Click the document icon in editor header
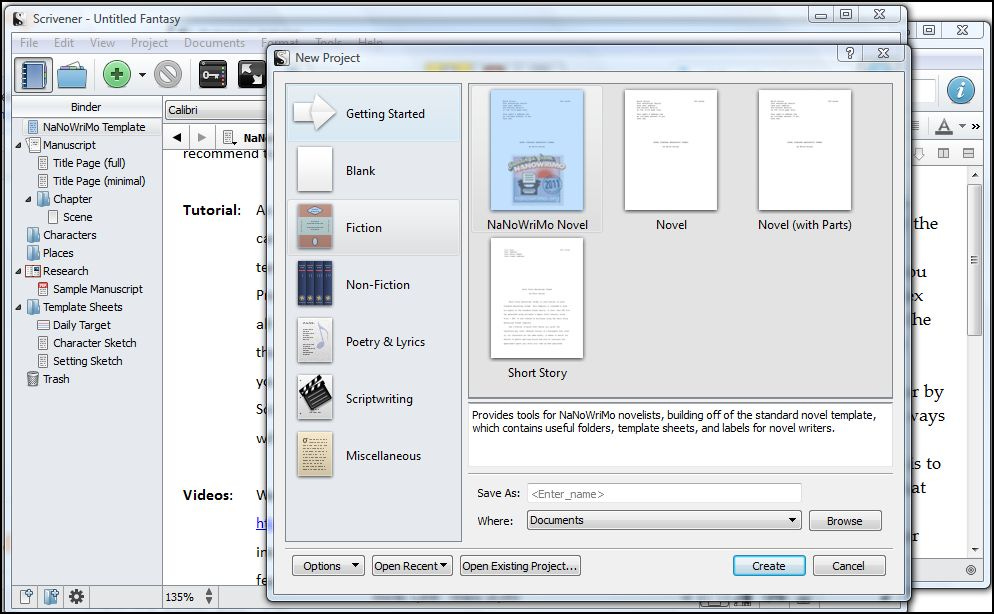Image resolution: width=994 pixels, height=614 pixels. 229,137
